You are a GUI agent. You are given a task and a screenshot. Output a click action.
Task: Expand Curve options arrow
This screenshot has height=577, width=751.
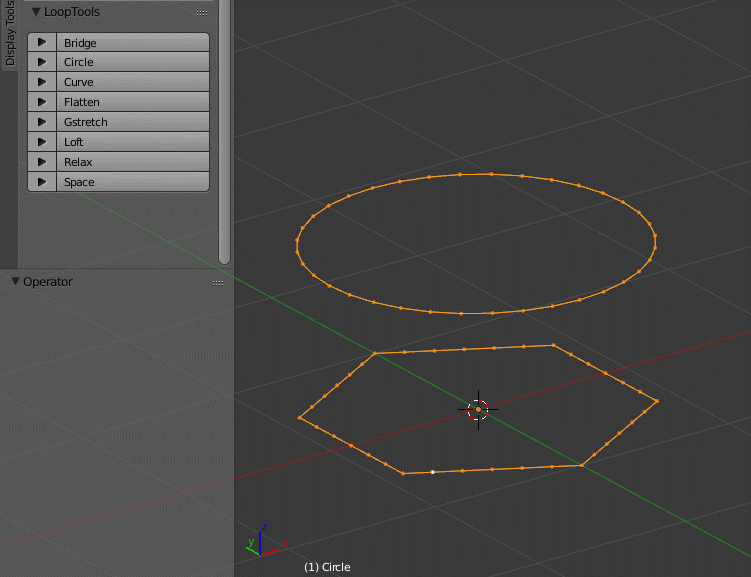pos(42,82)
